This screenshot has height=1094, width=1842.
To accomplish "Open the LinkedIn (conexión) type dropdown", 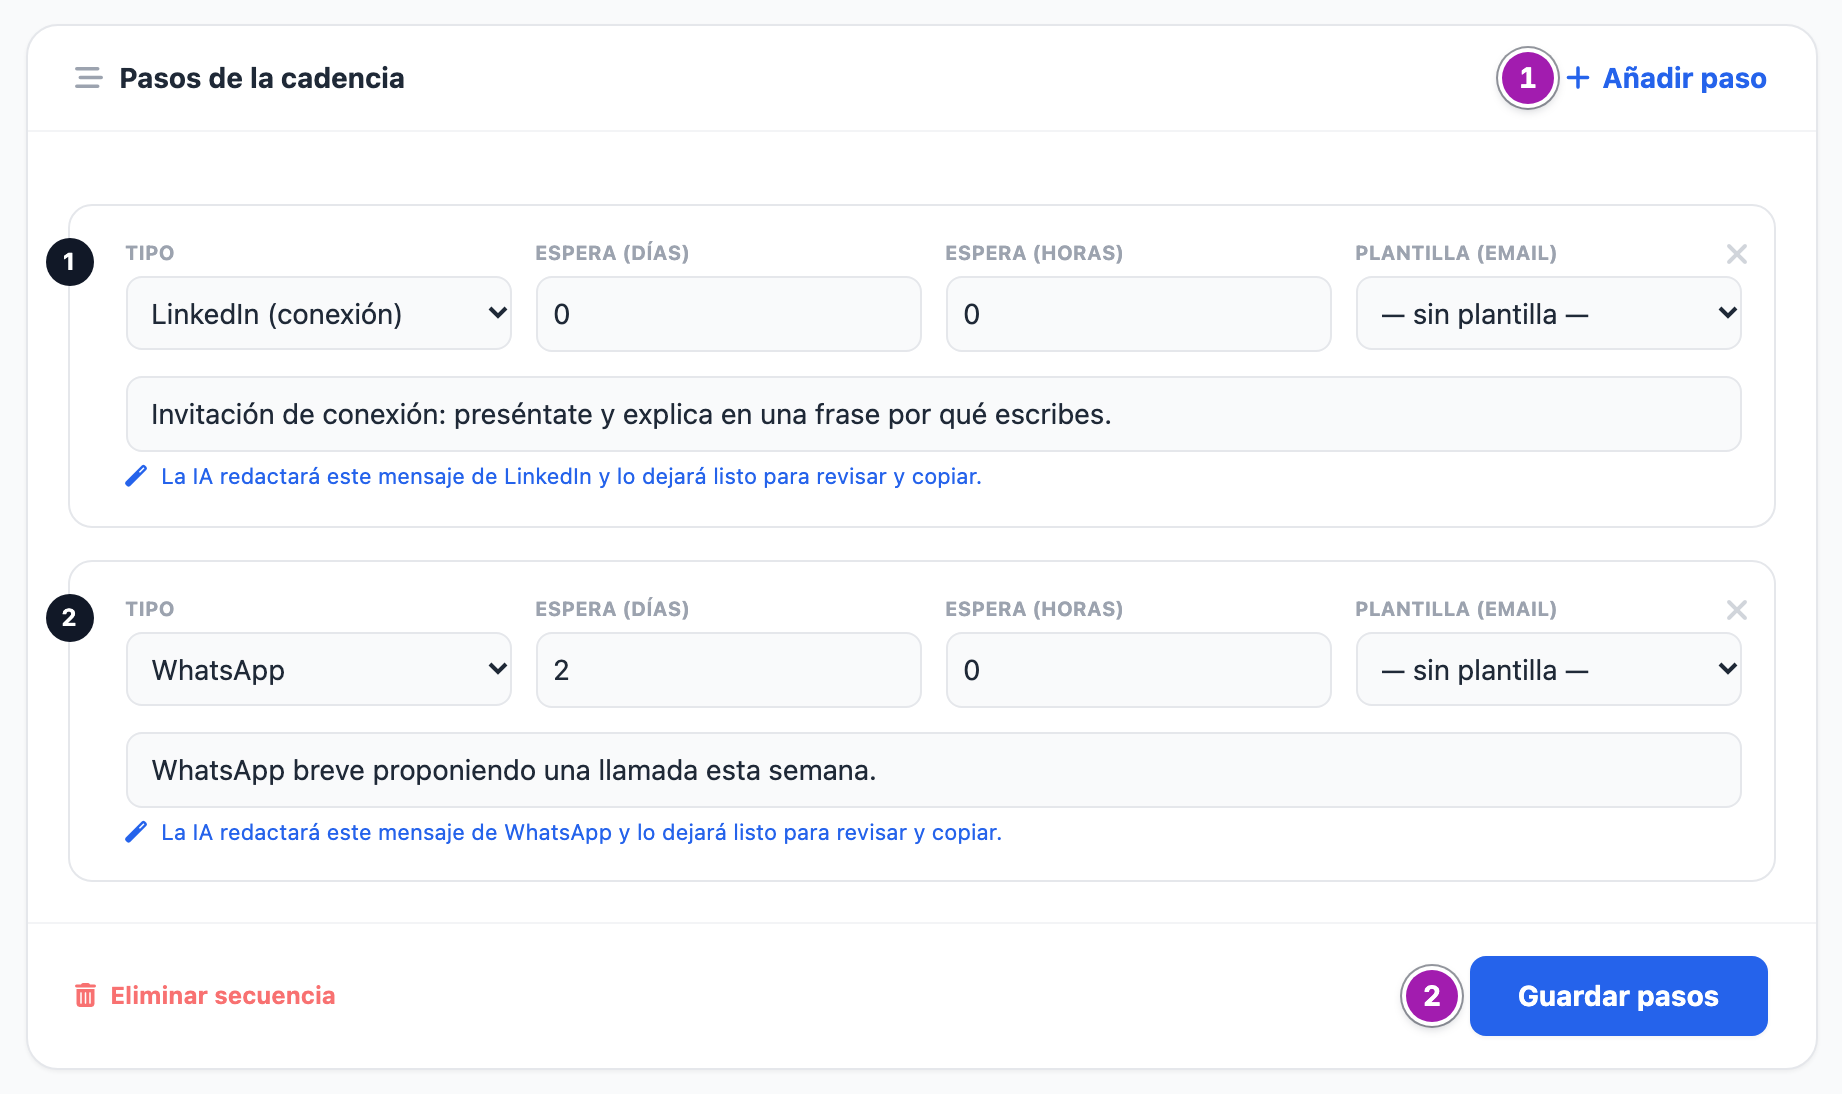I will tap(319, 314).
